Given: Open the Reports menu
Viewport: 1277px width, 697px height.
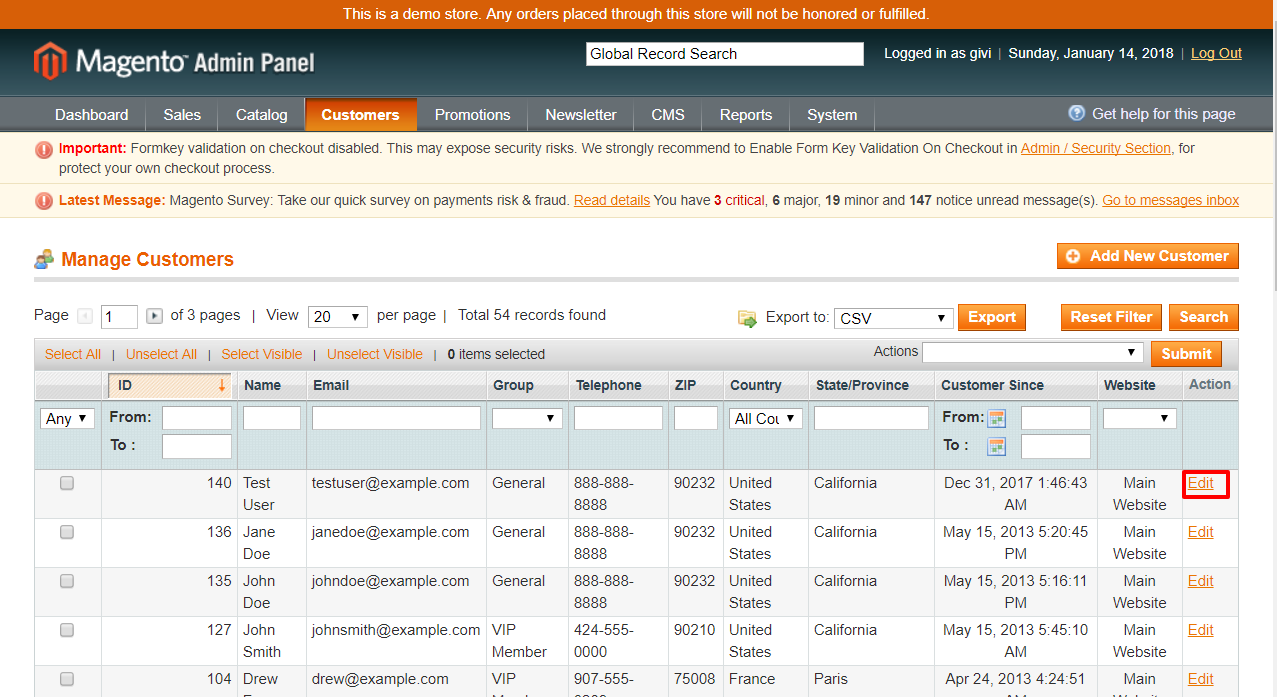Looking at the screenshot, I should click(746, 114).
